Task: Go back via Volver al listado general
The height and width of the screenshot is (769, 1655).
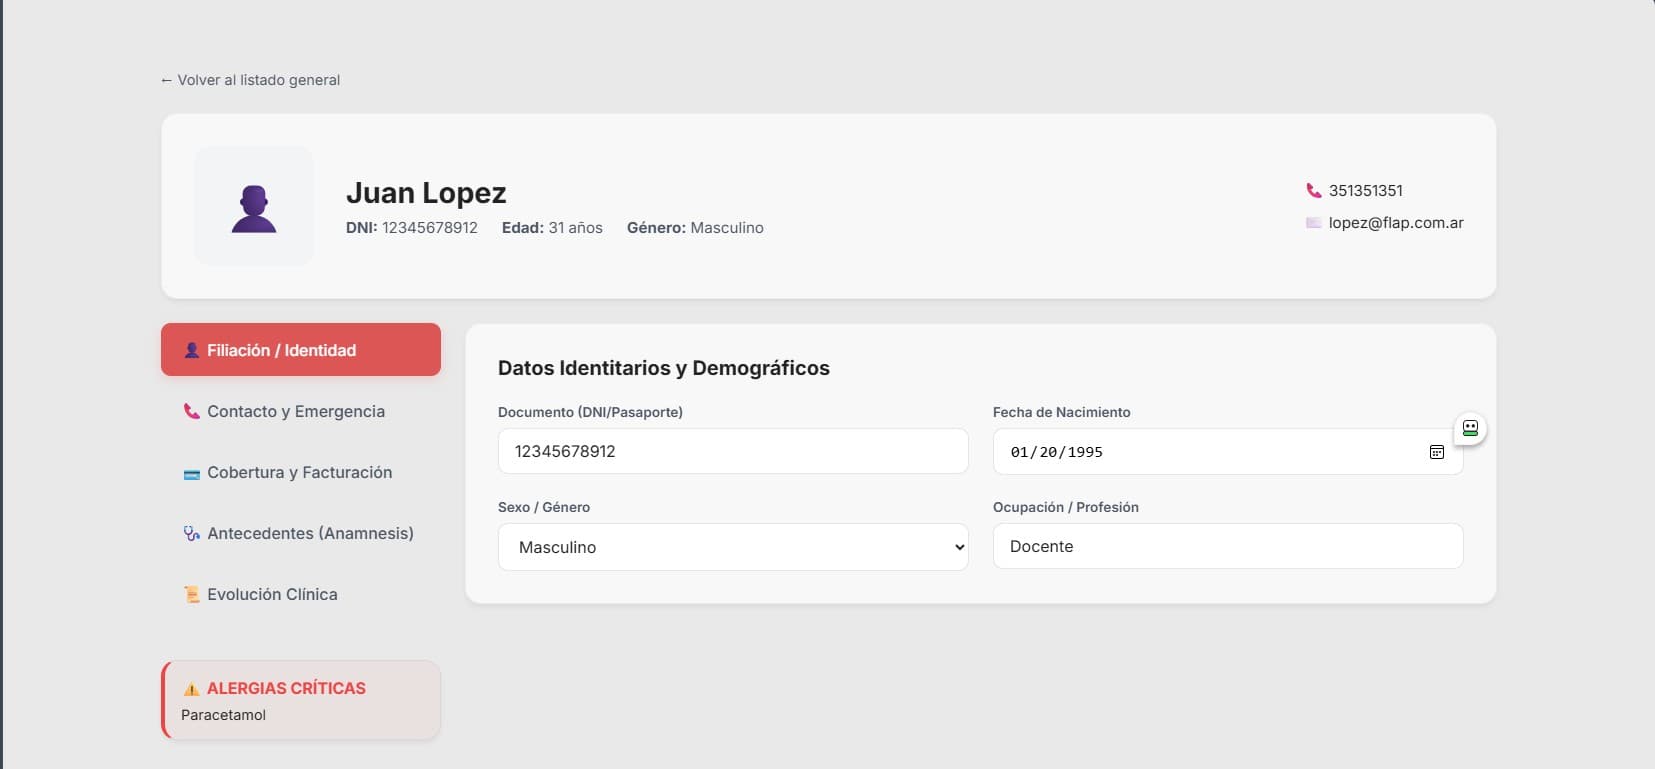Action: click(x=250, y=80)
